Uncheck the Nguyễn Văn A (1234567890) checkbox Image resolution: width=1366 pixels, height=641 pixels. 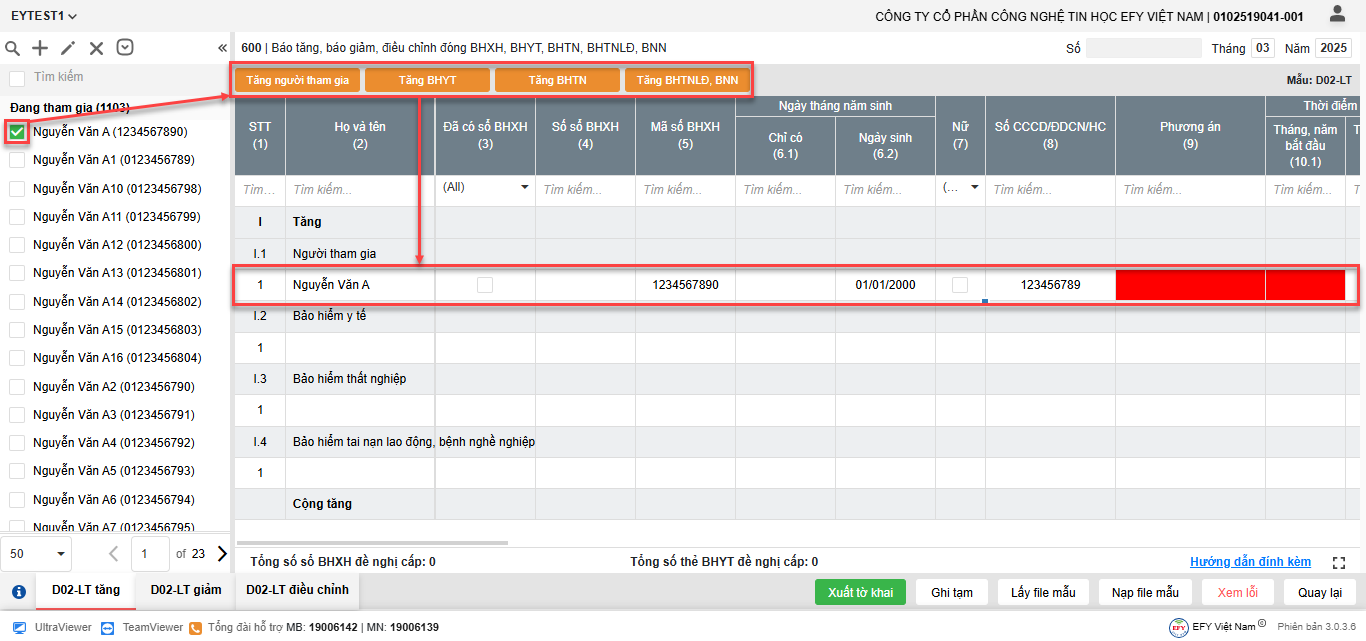[17, 132]
